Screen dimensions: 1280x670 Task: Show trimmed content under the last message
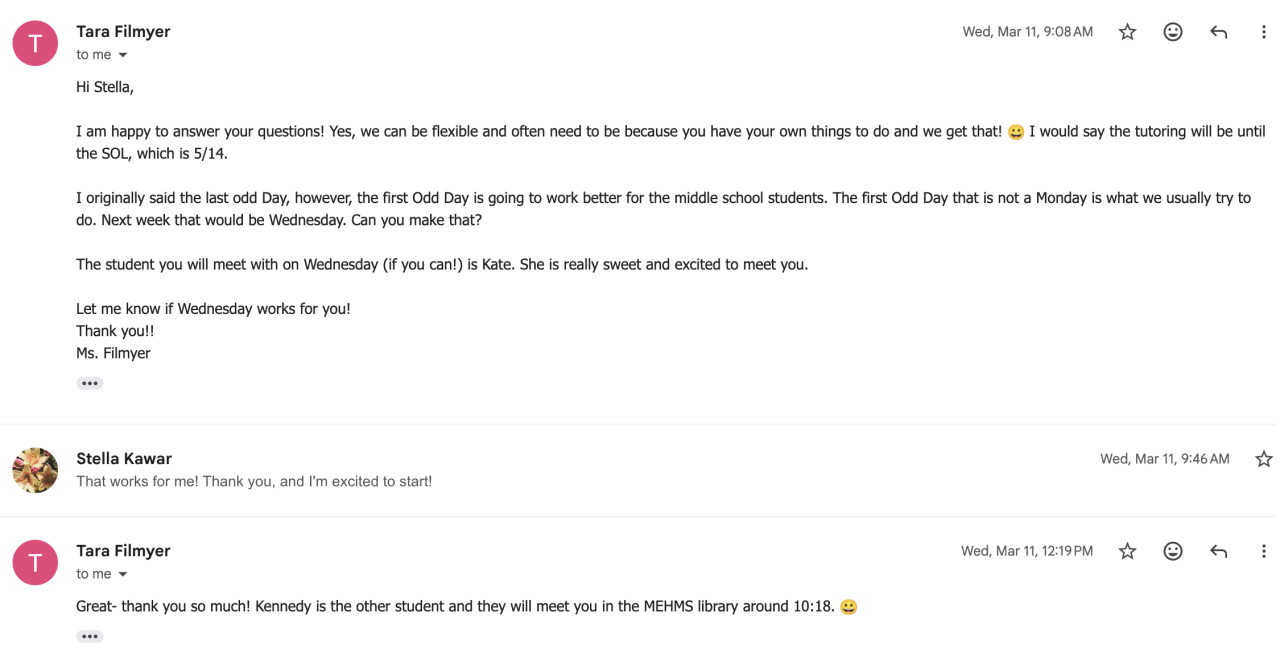click(x=90, y=636)
